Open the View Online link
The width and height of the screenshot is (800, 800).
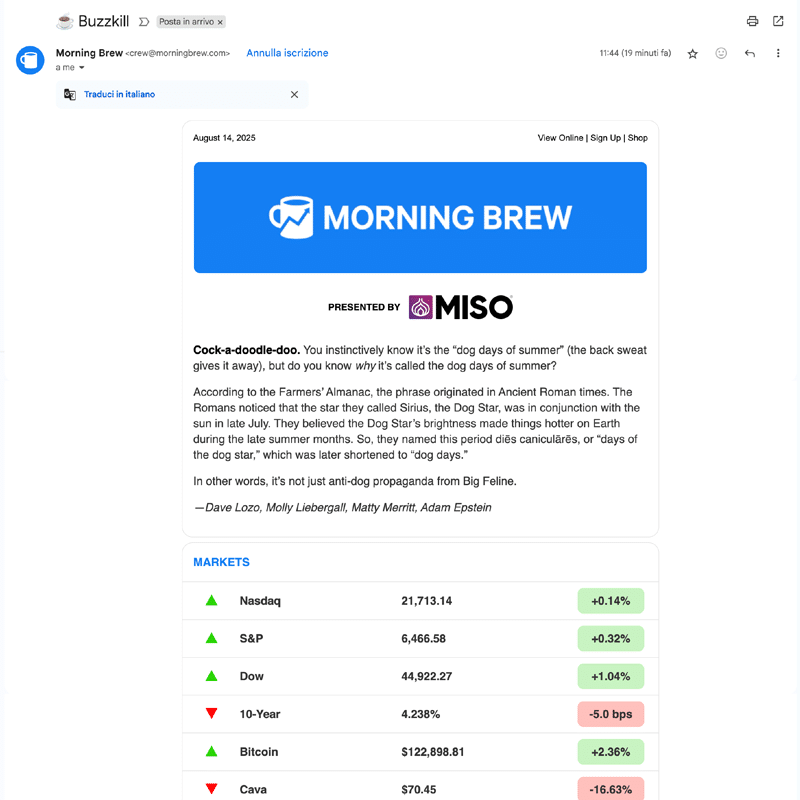pyautogui.click(x=560, y=138)
